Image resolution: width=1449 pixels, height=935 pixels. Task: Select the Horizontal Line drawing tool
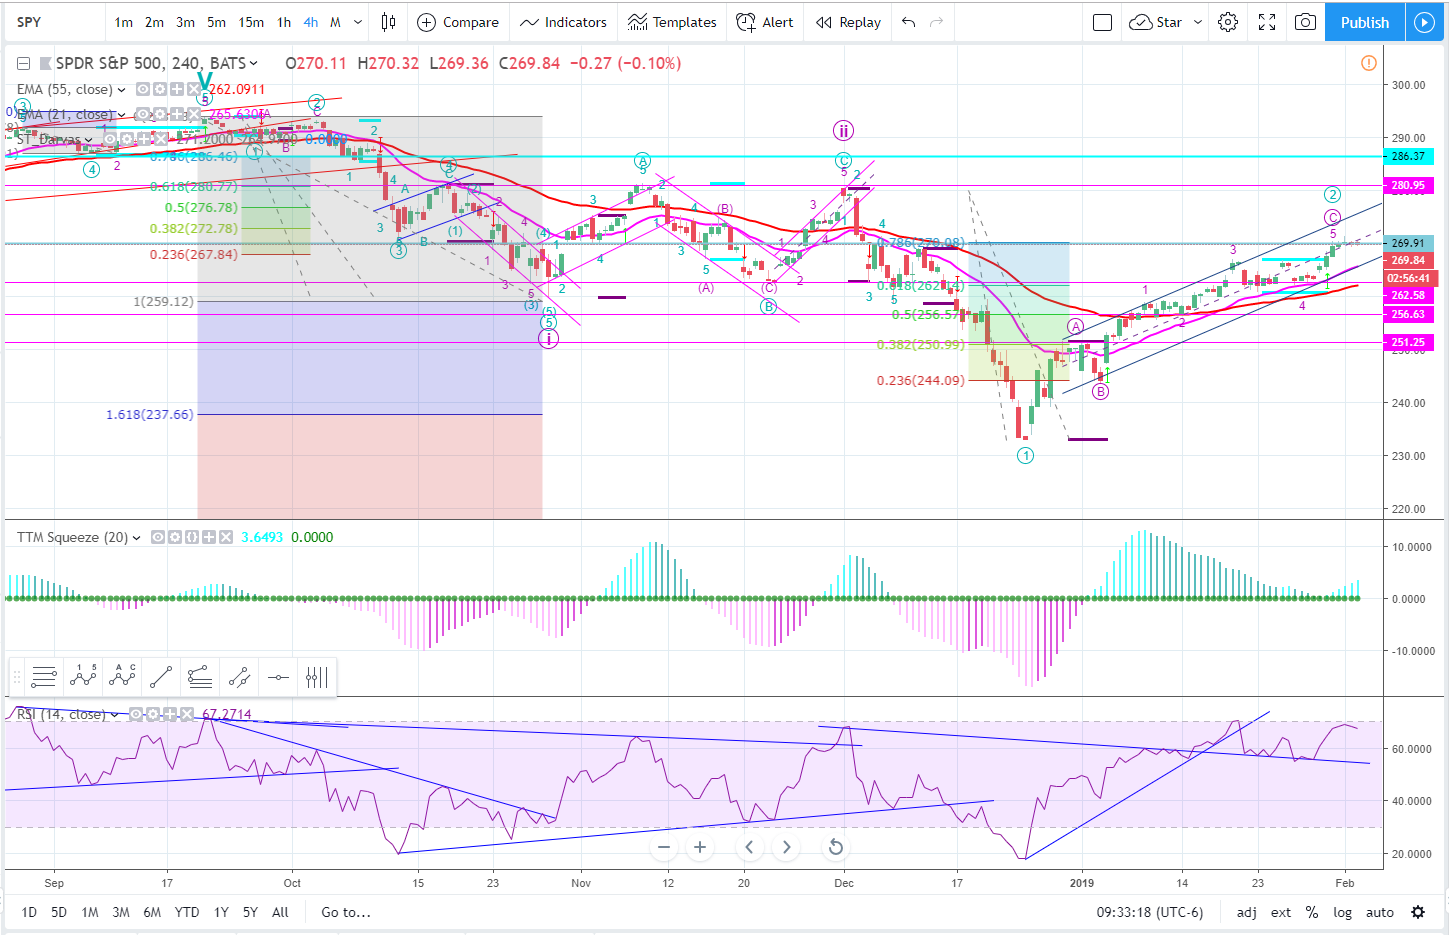click(x=278, y=678)
